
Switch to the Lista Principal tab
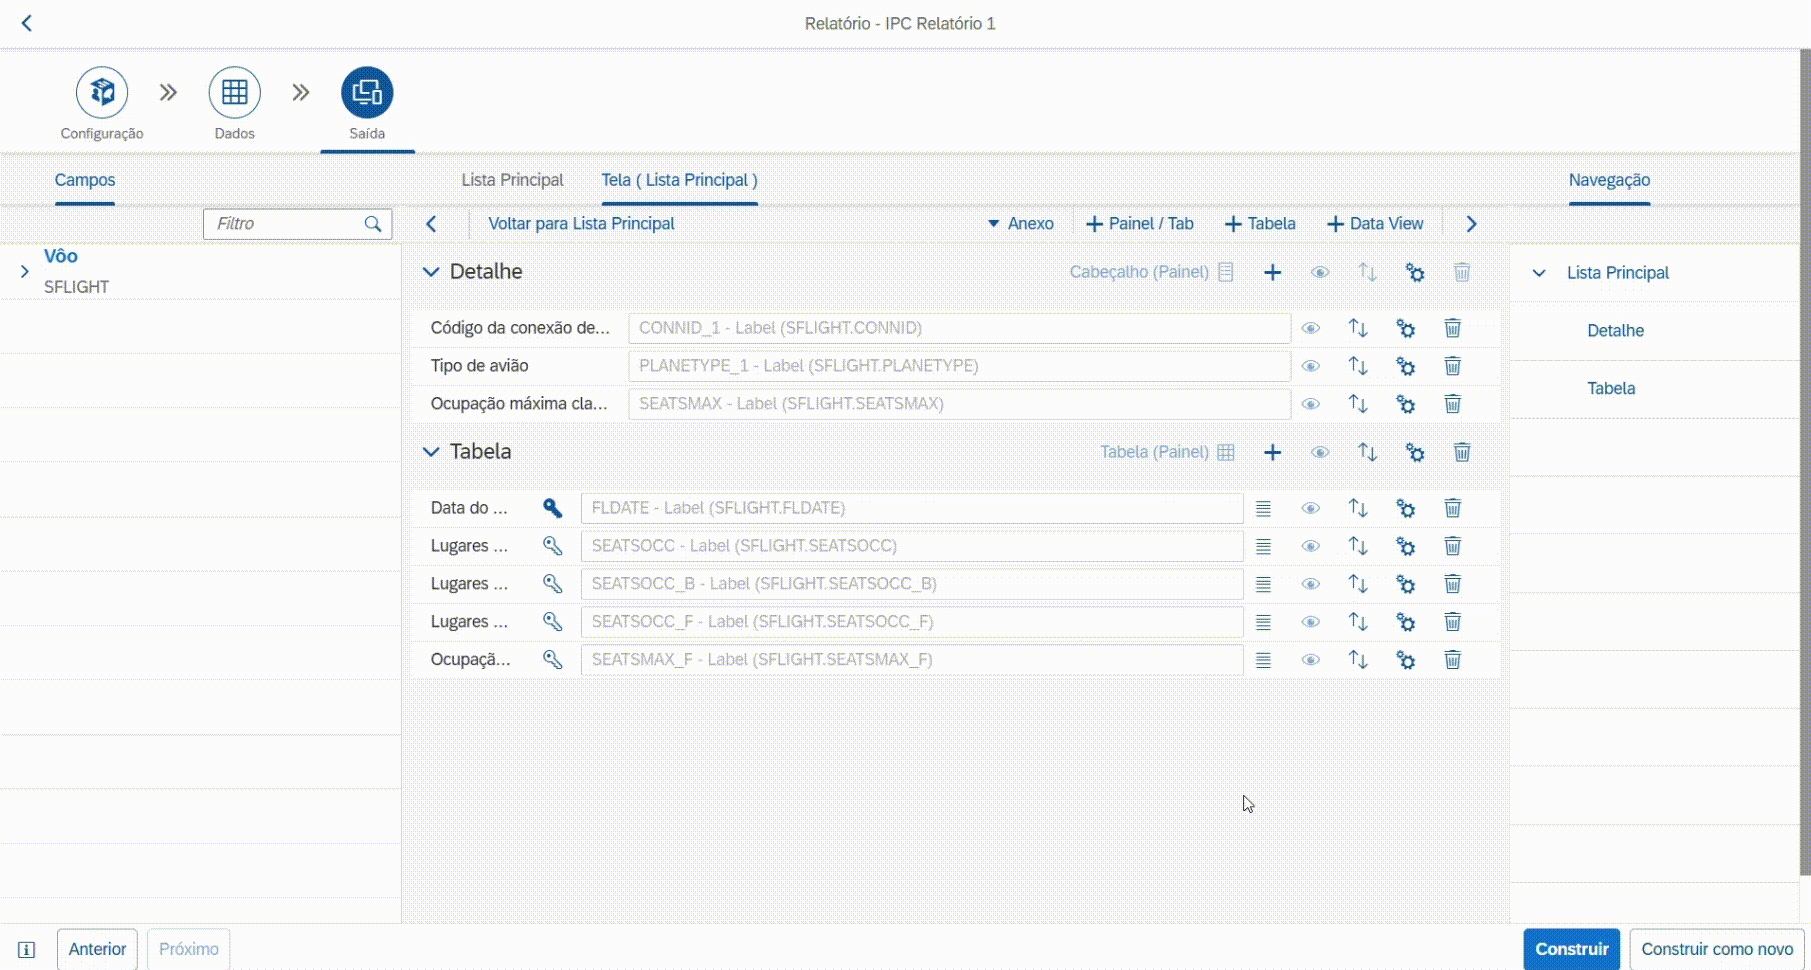[x=512, y=180]
